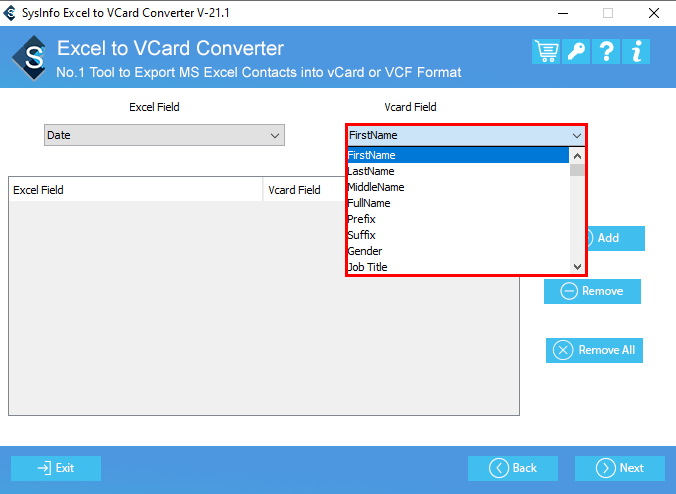Click the dropdown list scroll down arrow

click(x=577, y=267)
